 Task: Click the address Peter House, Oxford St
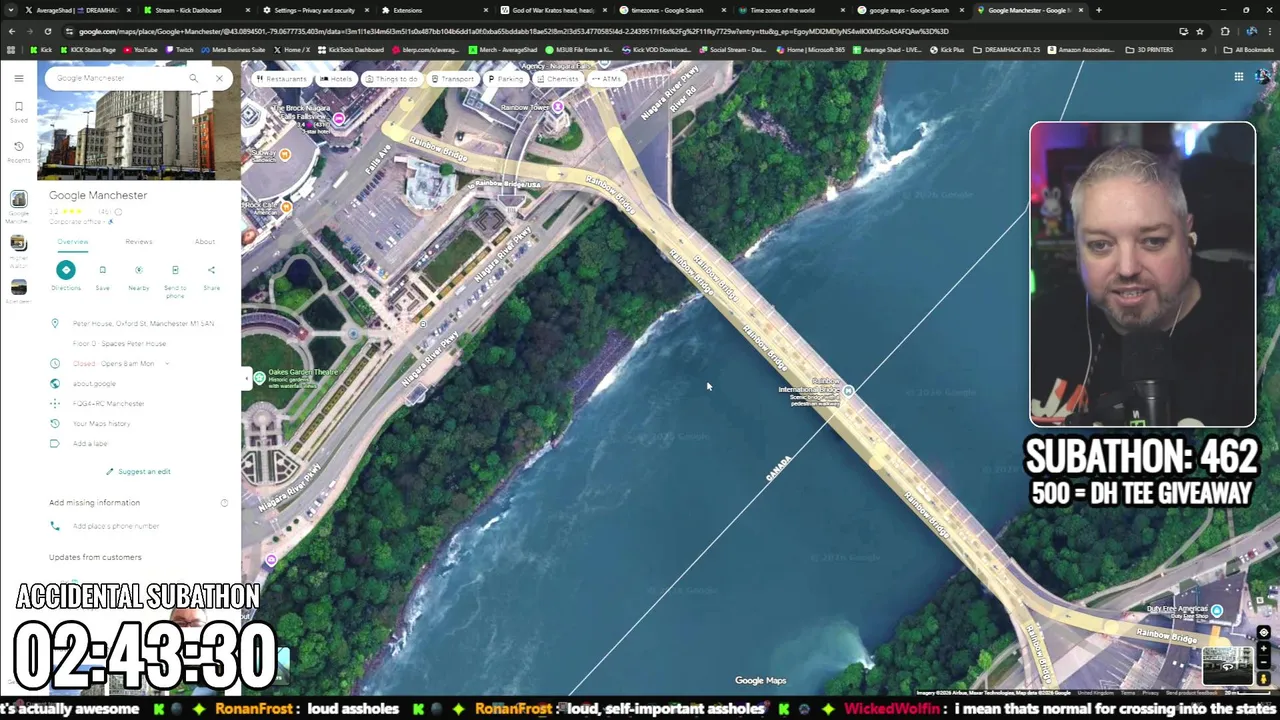(x=143, y=323)
